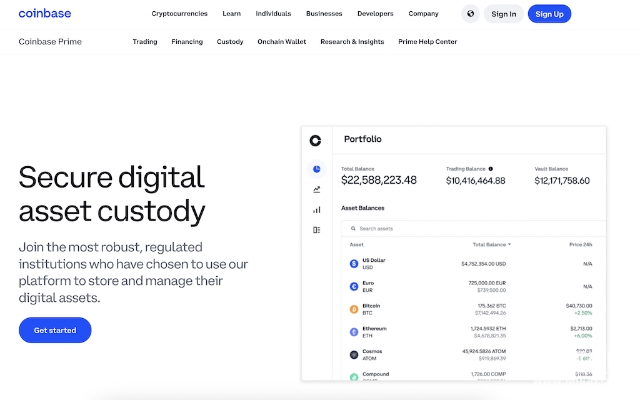Click the Get started button
Screen dimensions: 640x400
55,330
